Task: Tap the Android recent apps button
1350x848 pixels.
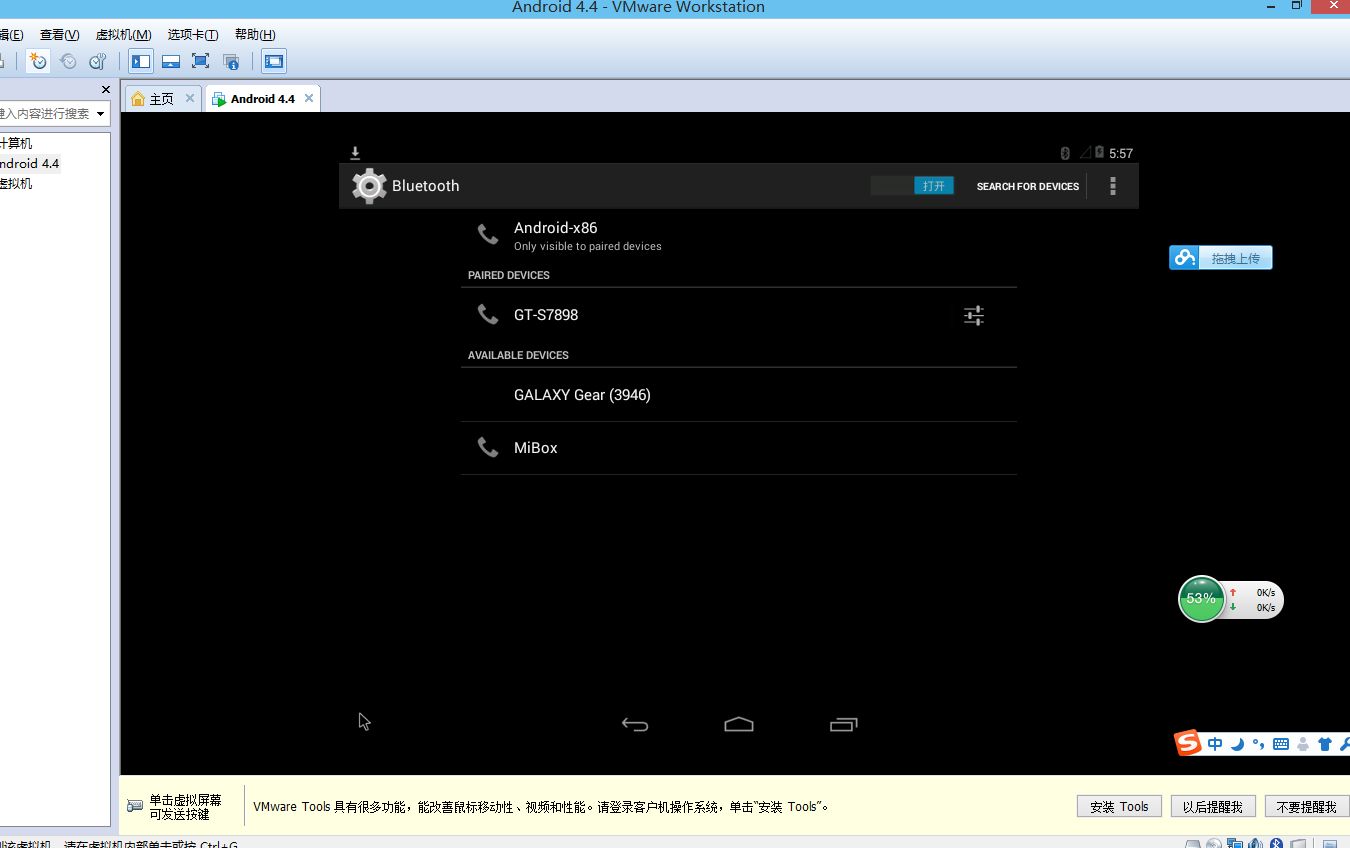Action: coord(844,725)
